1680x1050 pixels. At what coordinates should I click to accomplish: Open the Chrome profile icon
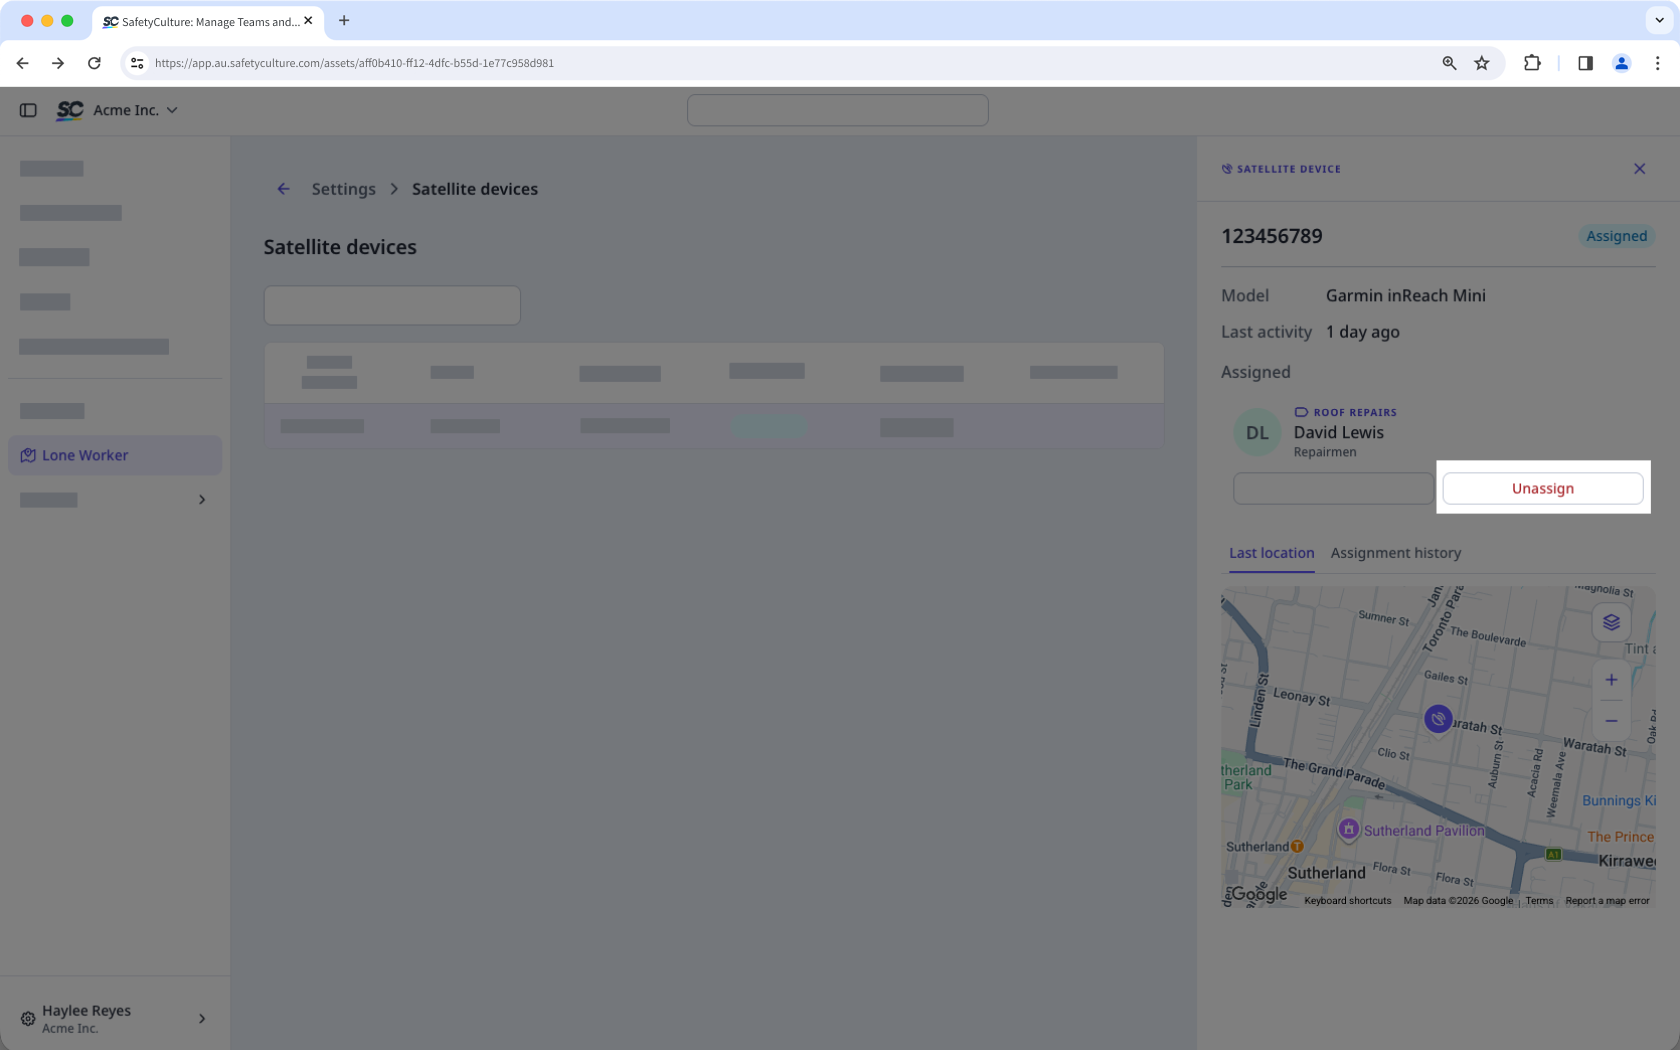(1621, 63)
